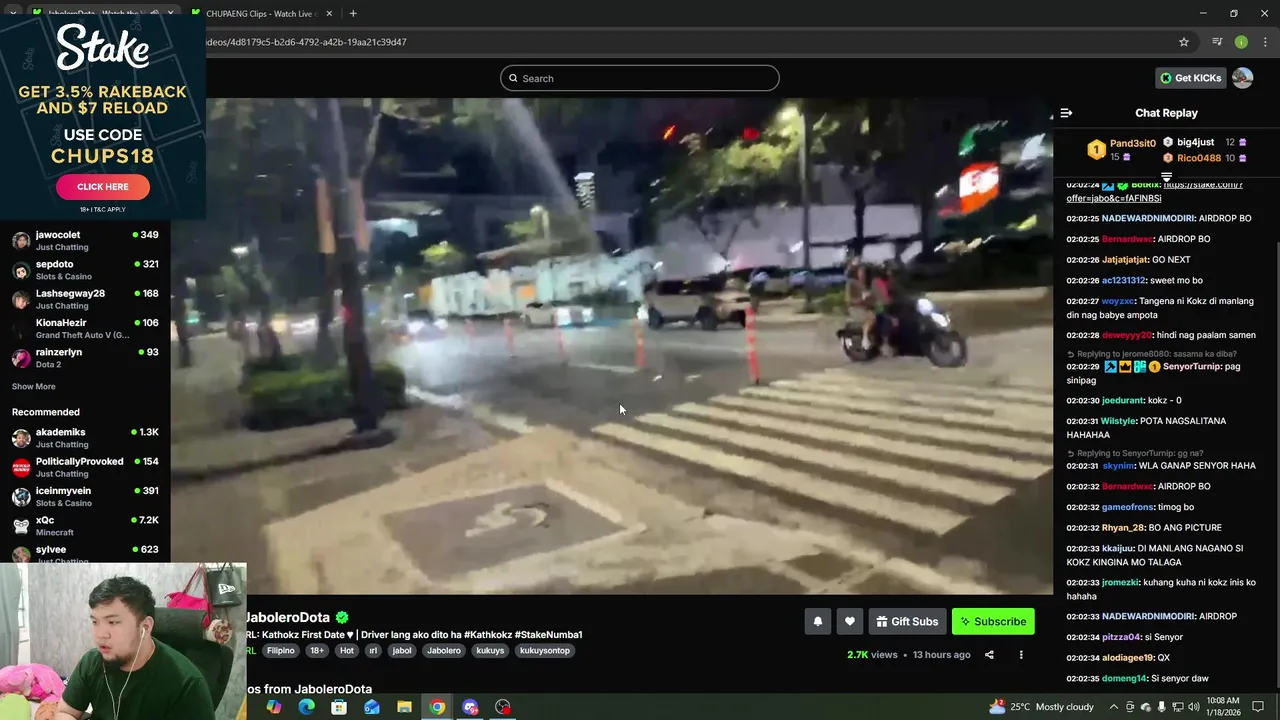Screen dimensions: 1280x720
Task: Collapse the Chat Replay panel icon
Action: pos(1066,113)
